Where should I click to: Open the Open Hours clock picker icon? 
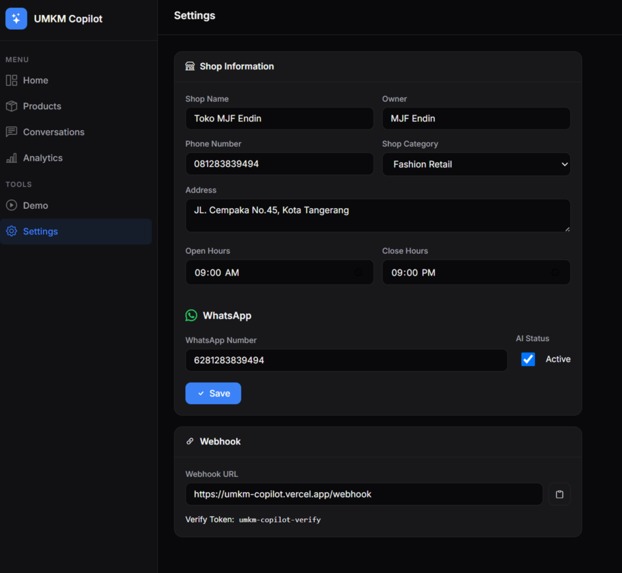point(358,272)
